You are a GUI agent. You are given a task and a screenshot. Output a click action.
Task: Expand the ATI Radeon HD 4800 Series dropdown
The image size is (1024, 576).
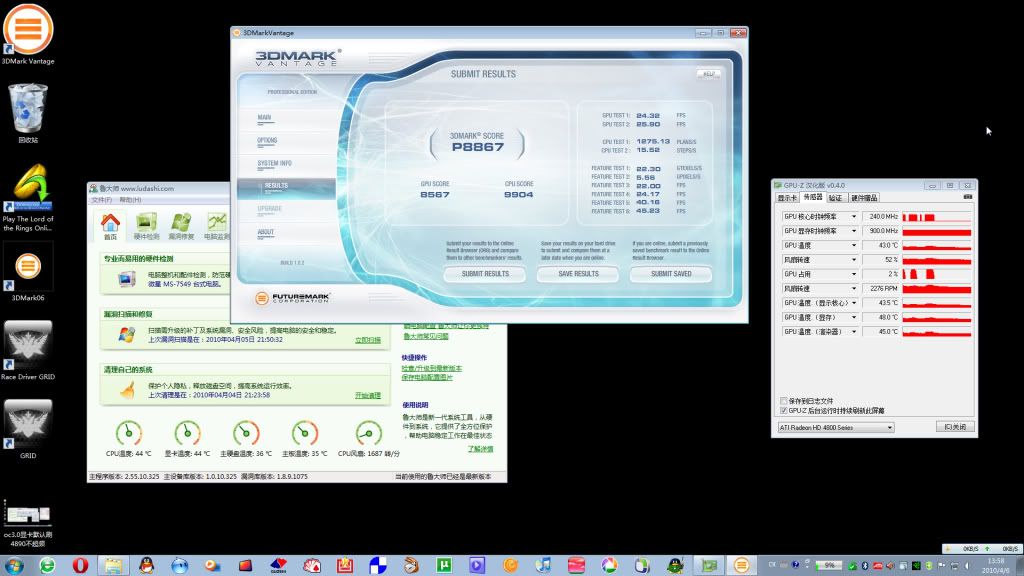coord(889,427)
